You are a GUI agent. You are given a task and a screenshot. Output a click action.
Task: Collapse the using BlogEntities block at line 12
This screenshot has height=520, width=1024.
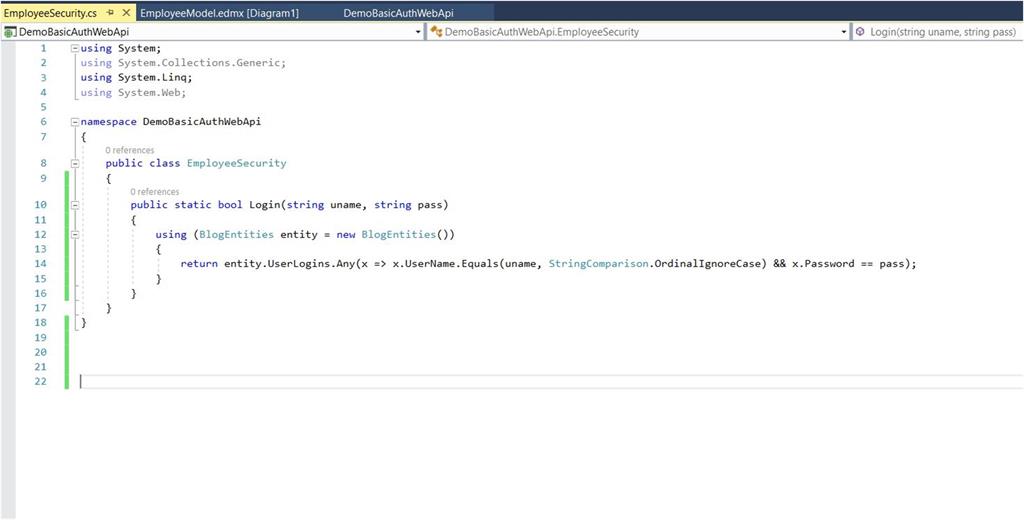75,235
